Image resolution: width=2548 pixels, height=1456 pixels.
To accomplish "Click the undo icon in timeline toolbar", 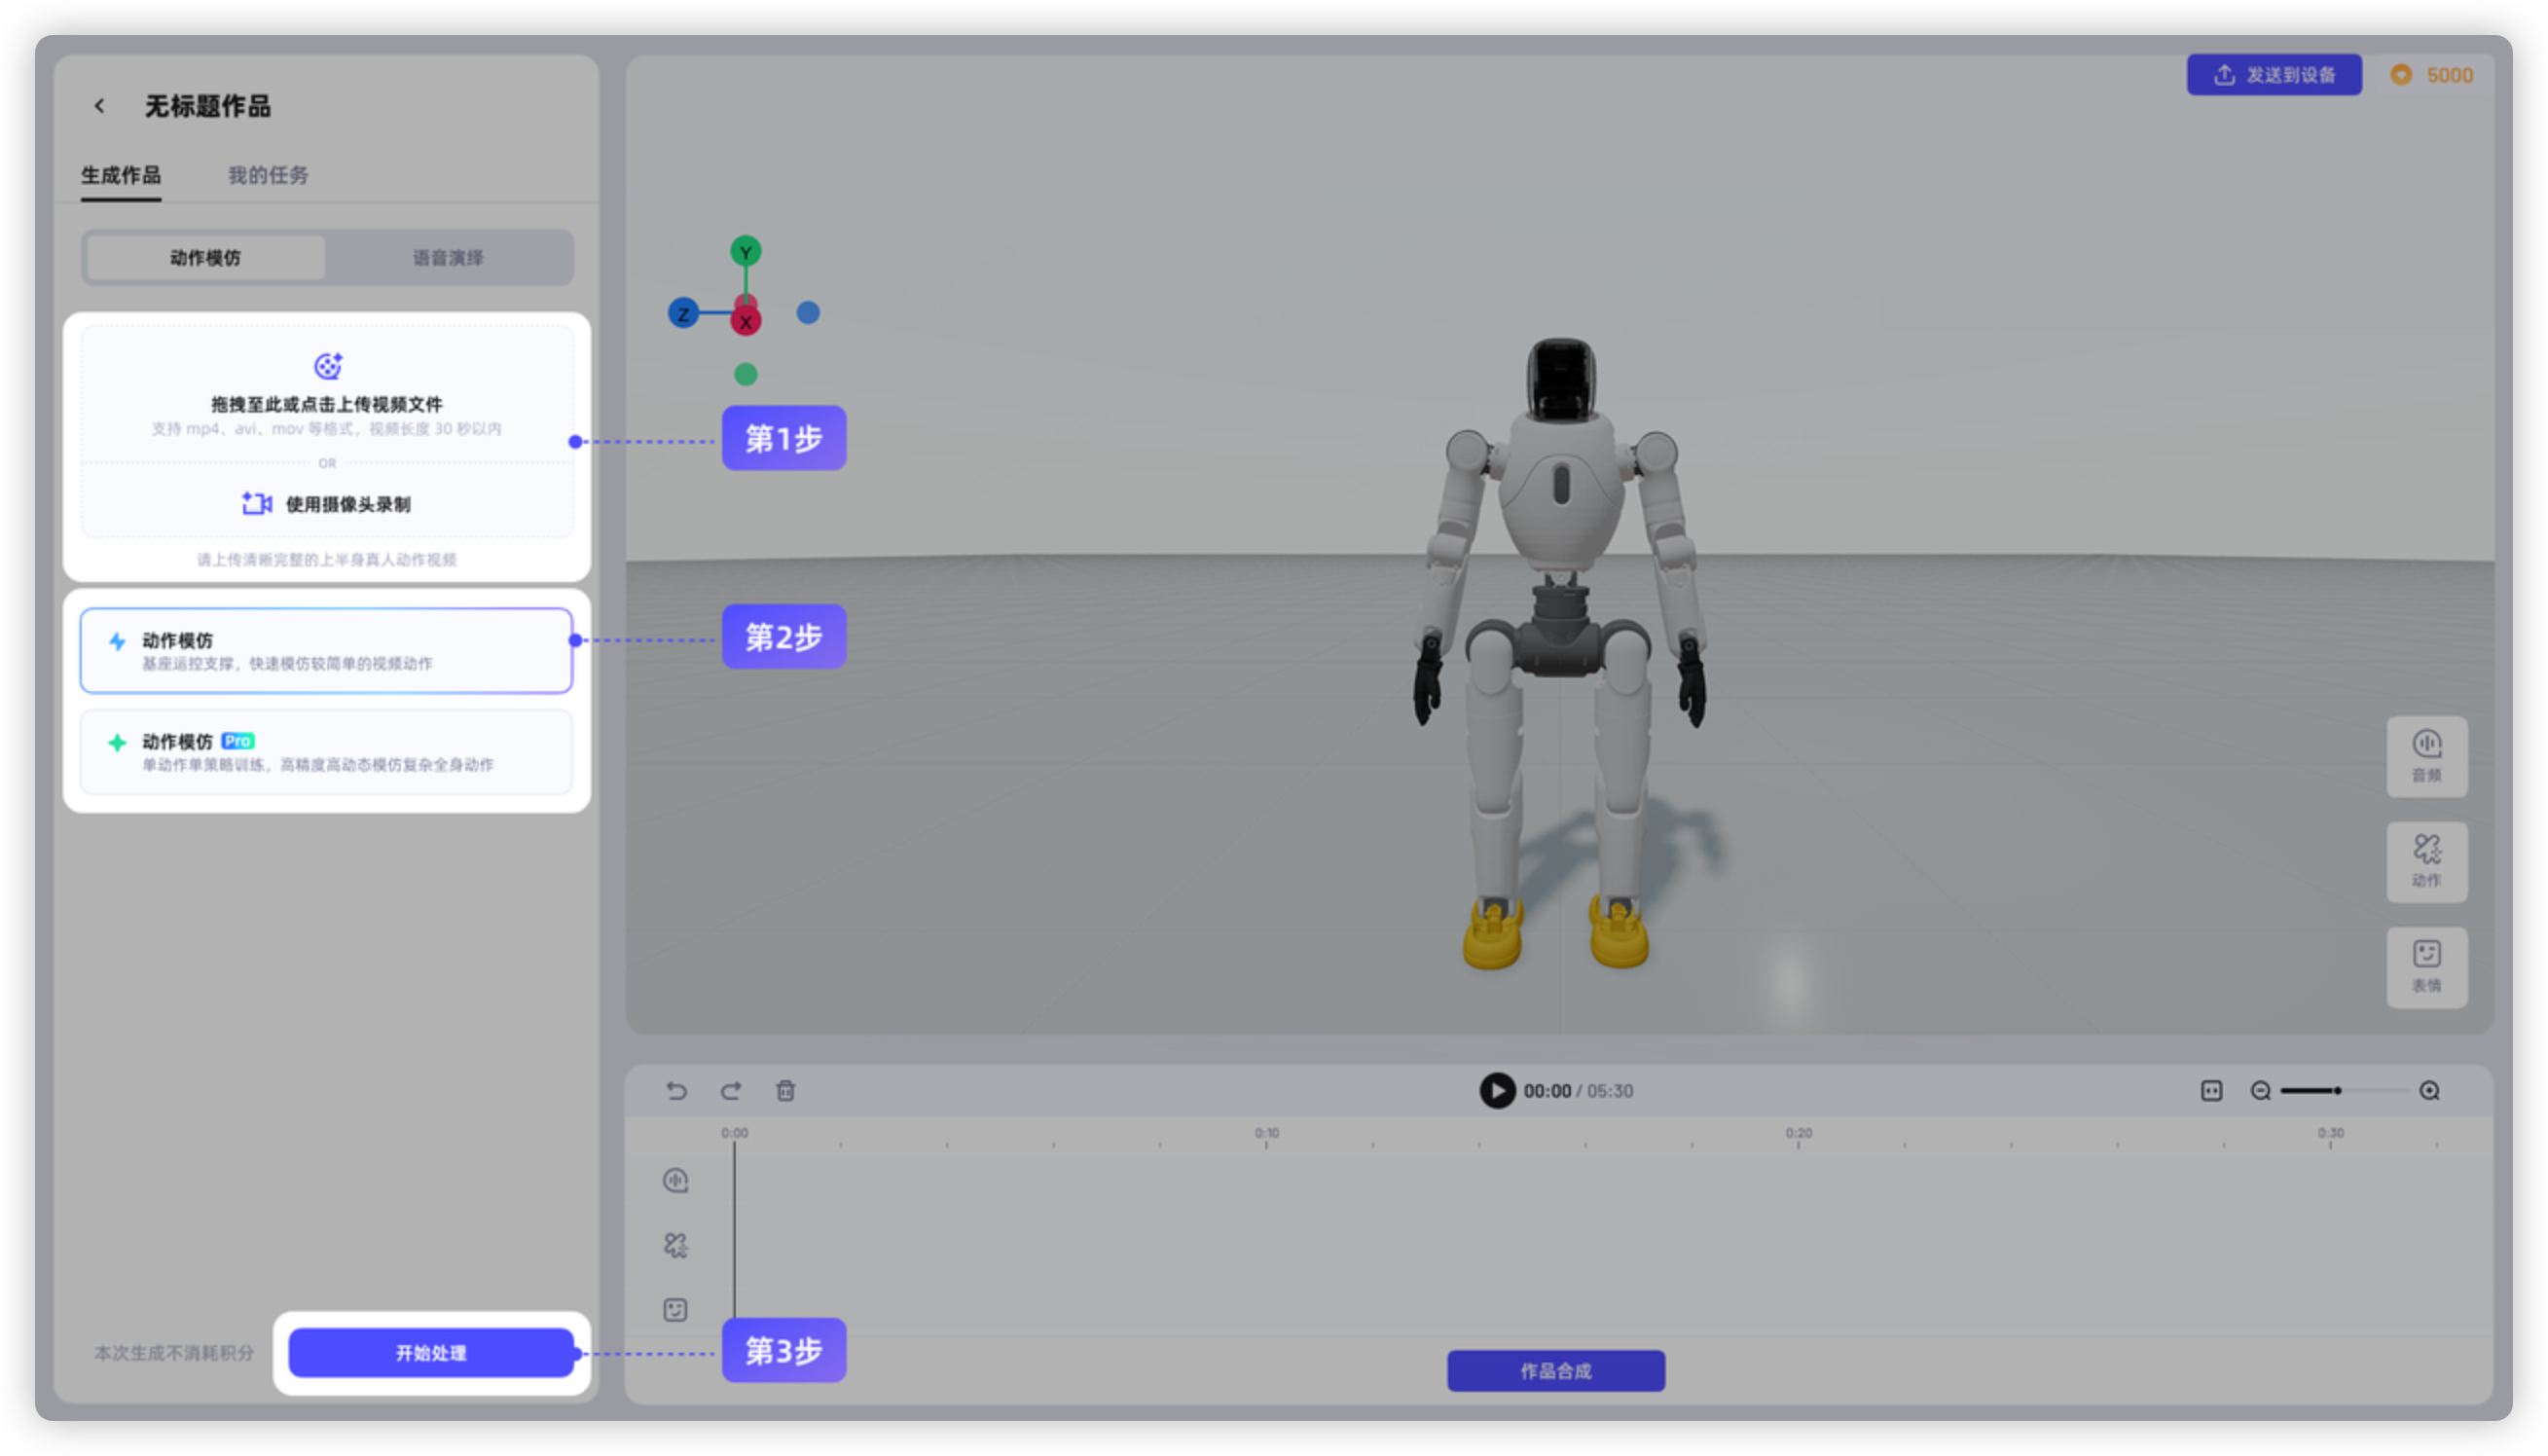I will (x=677, y=1091).
